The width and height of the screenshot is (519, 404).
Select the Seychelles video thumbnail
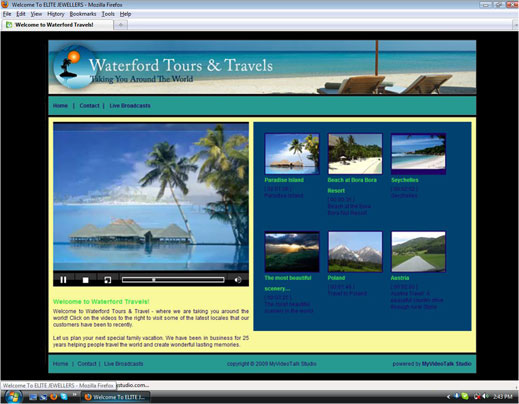(418, 154)
